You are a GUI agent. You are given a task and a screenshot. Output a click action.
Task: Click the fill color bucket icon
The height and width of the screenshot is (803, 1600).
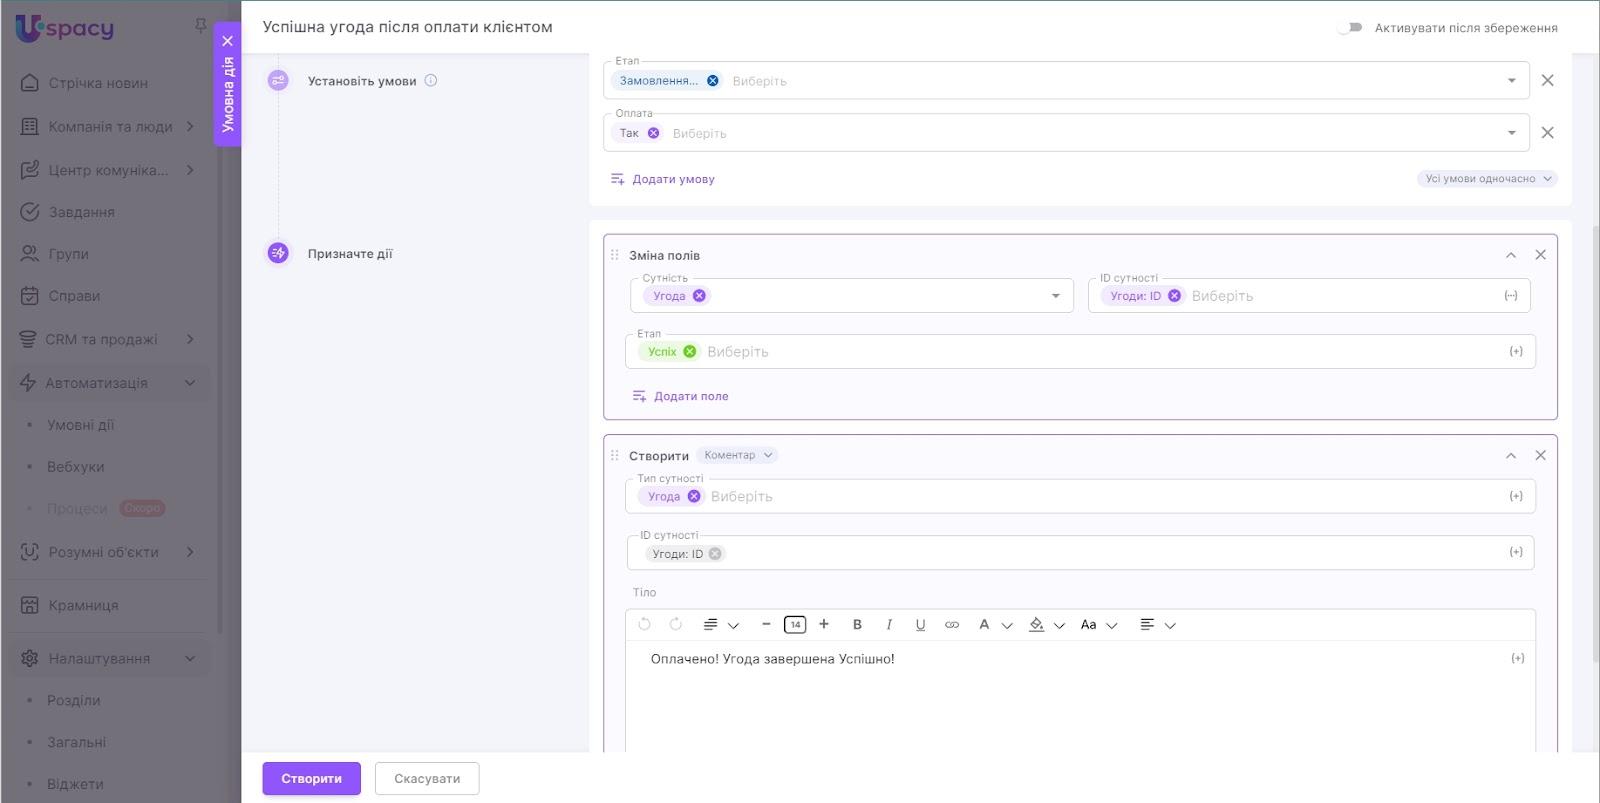coord(1037,624)
